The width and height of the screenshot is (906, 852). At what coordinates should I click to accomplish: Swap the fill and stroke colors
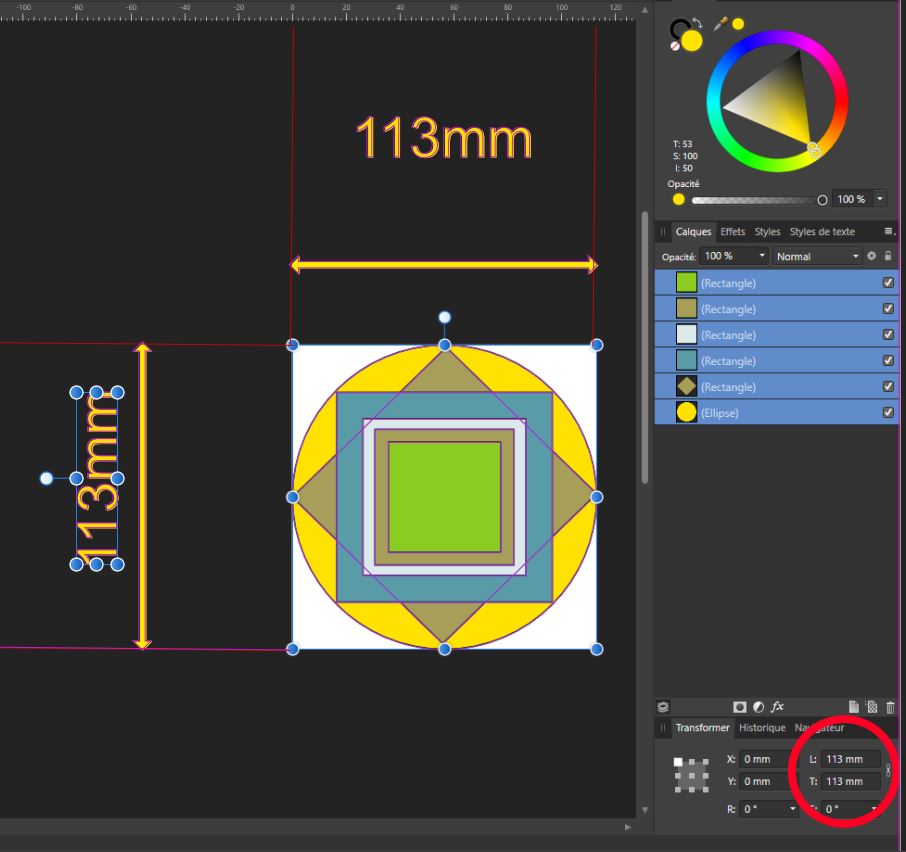[697, 23]
